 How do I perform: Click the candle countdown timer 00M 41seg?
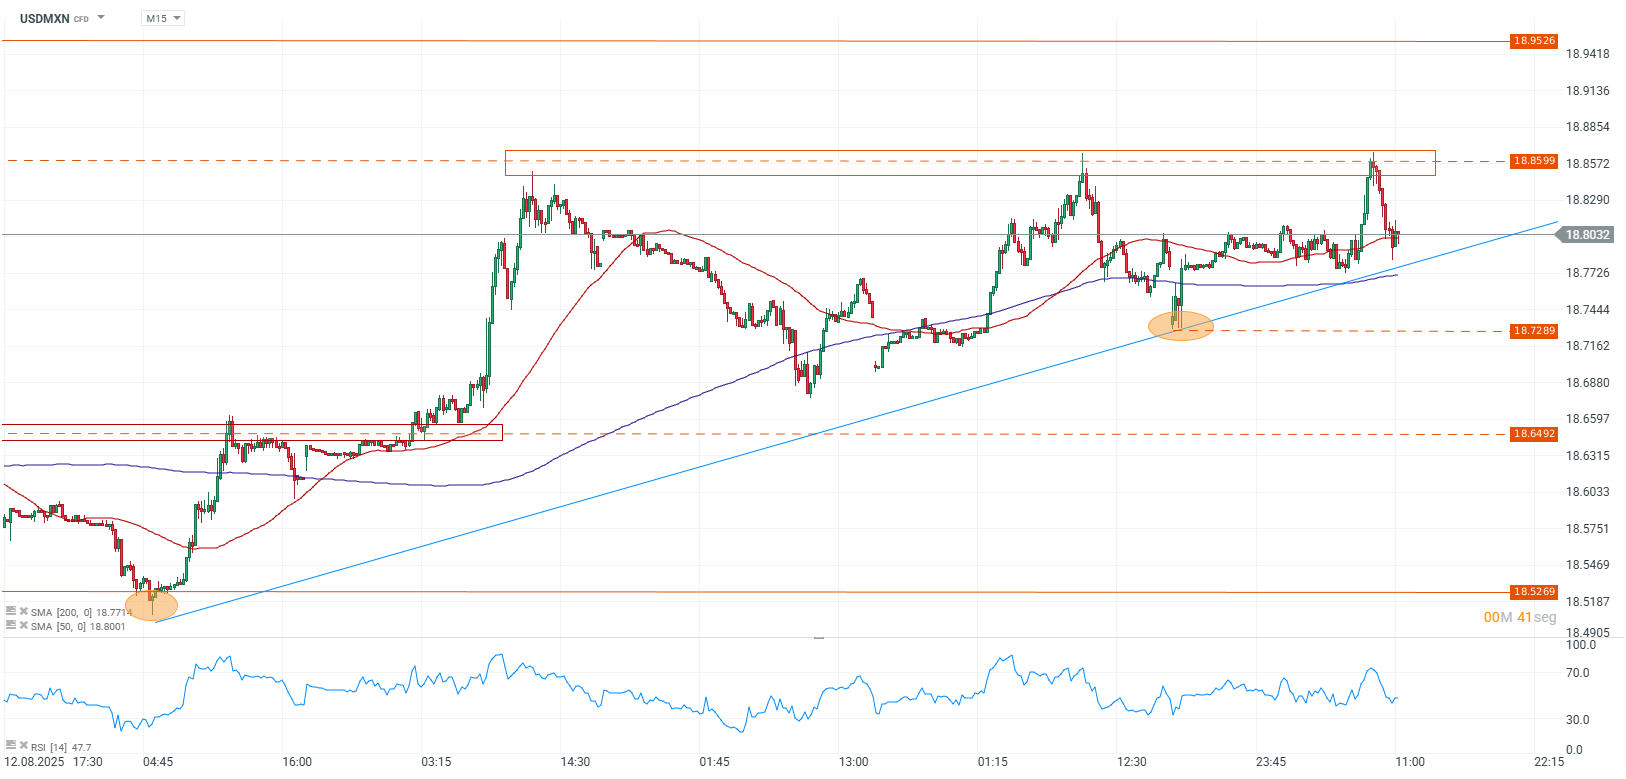tap(1520, 617)
